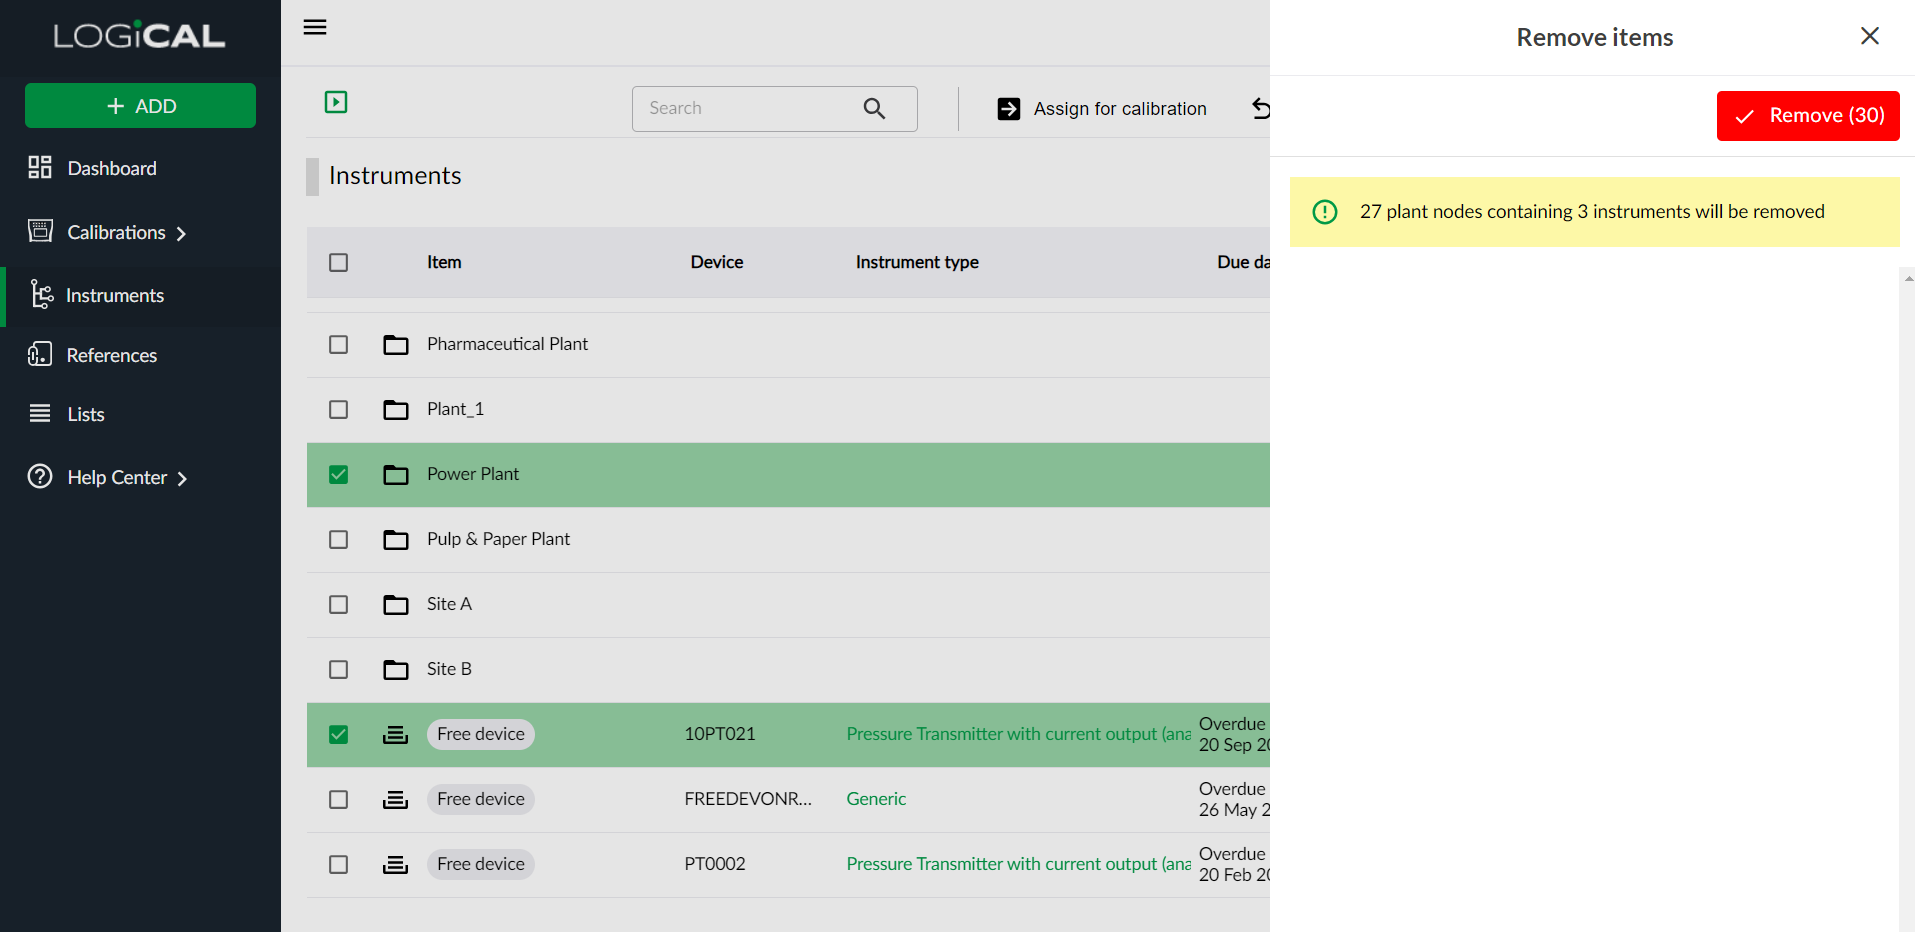1915x932 pixels.
Task: Check the Pulp & Paper Plant checkbox
Action: click(x=339, y=540)
